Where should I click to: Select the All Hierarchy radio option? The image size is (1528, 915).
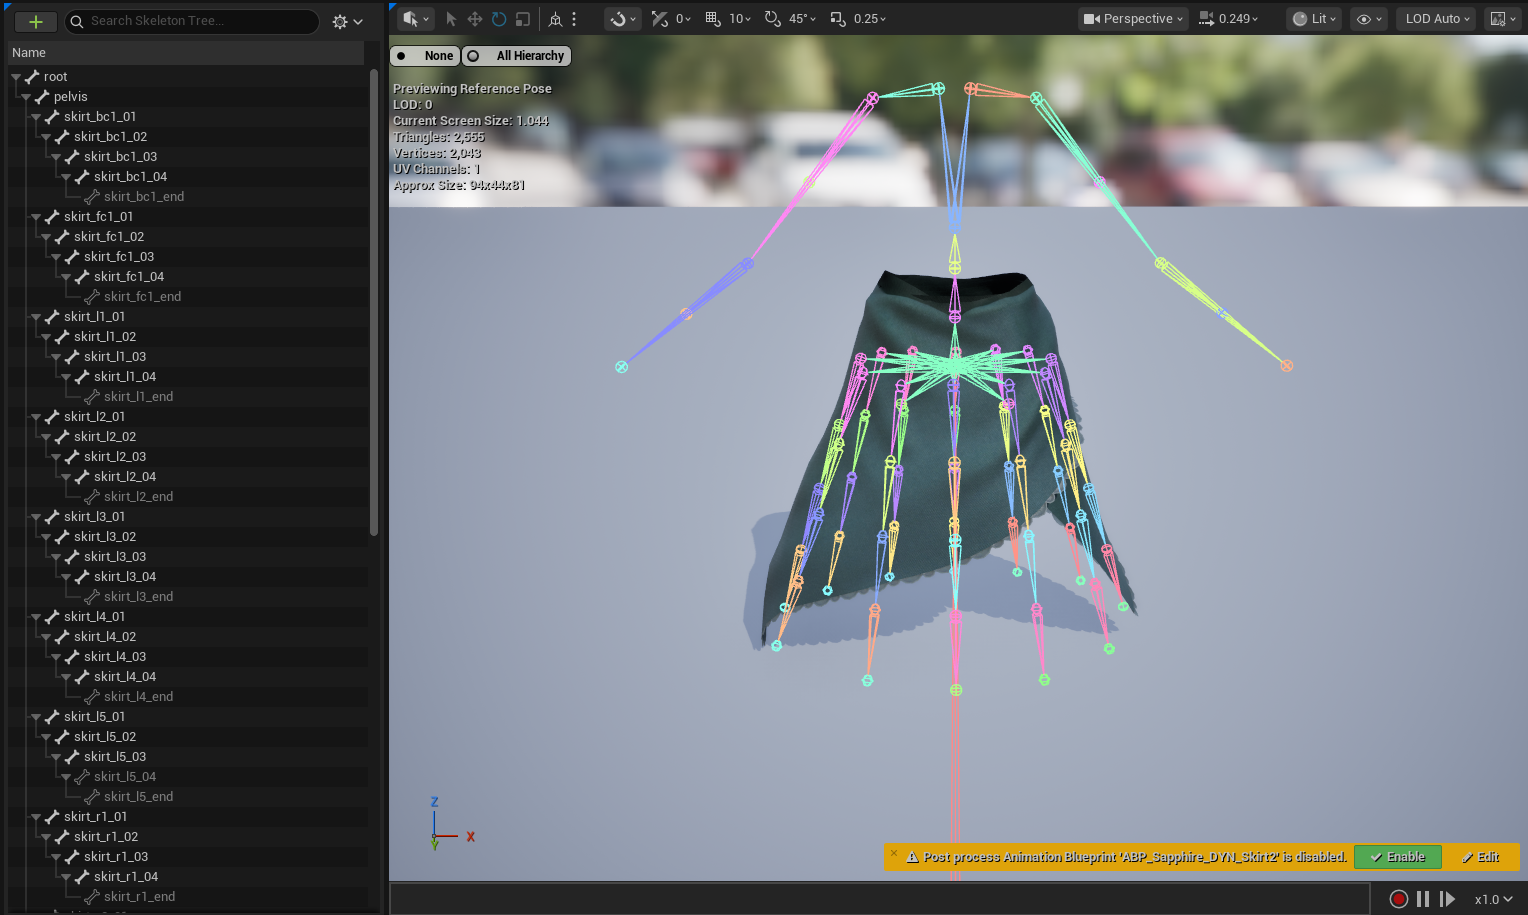pos(517,56)
